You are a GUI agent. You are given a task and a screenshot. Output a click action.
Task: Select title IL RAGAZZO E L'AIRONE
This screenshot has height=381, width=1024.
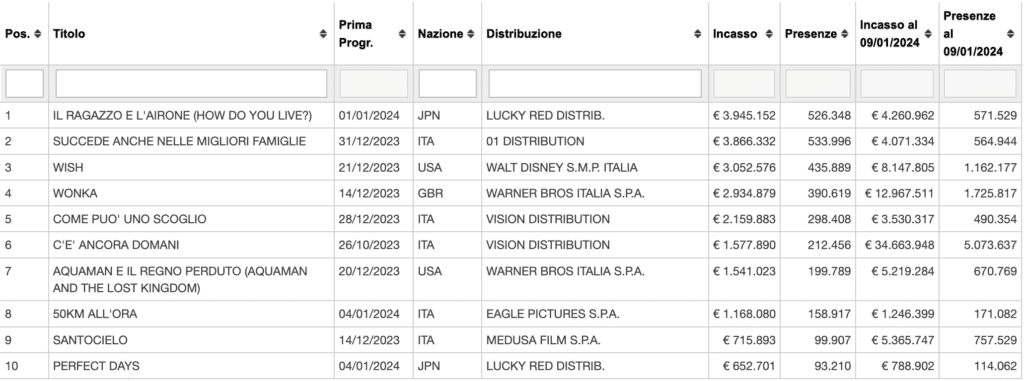pyautogui.click(x=183, y=116)
